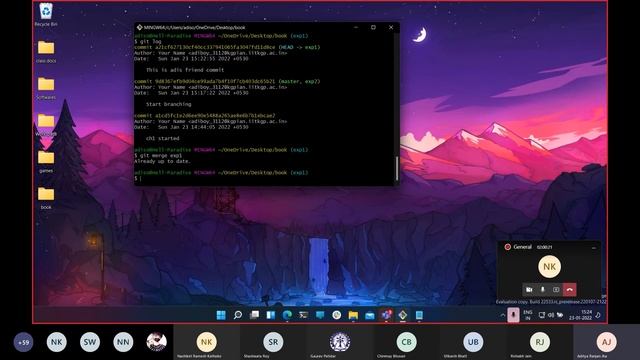This screenshot has width=640, height=360.
Task: Click the 'Already up to date.' output
Action: (x=162, y=161)
